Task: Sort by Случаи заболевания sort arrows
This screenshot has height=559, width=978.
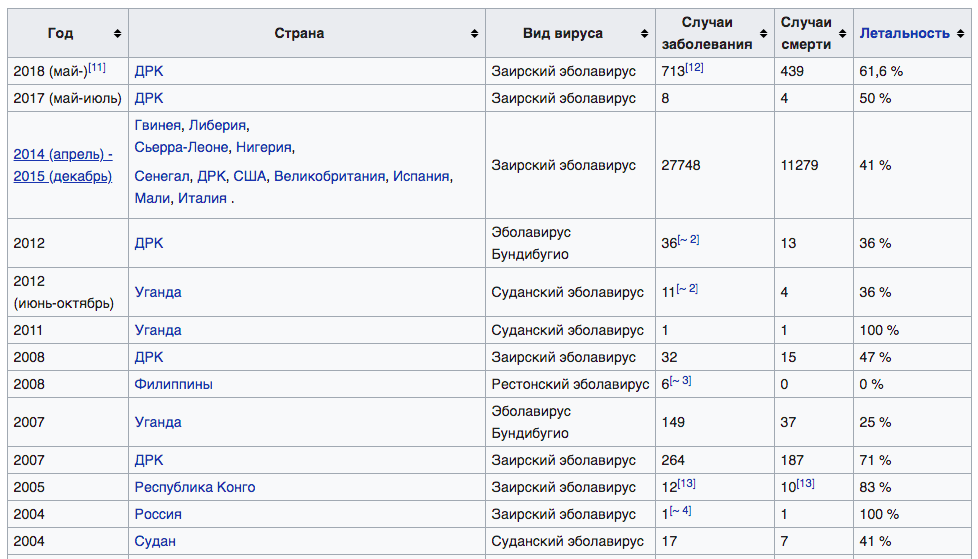Action: click(763, 34)
